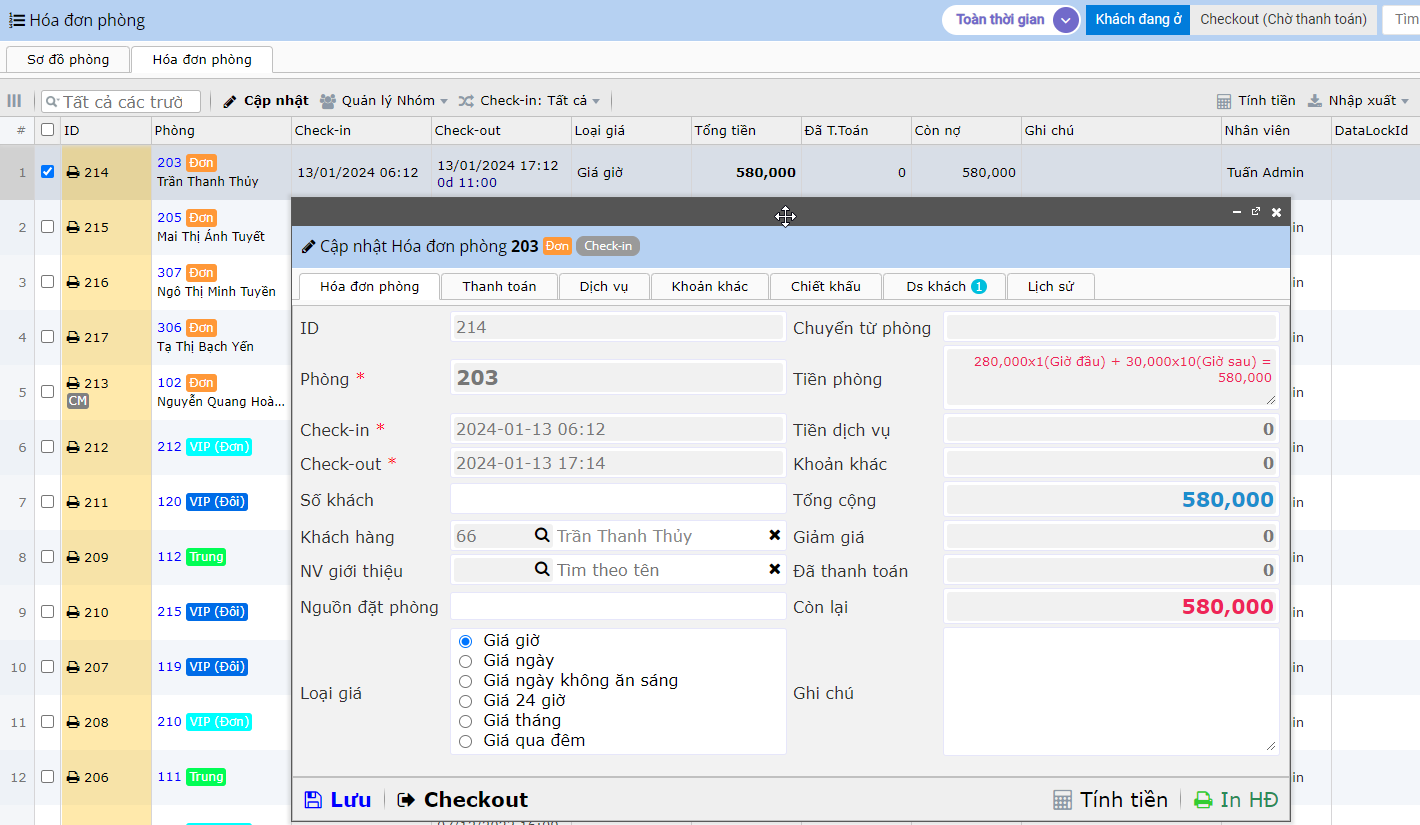Save the invoice with Lưu button
This screenshot has width=1420, height=825.
click(337, 800)
